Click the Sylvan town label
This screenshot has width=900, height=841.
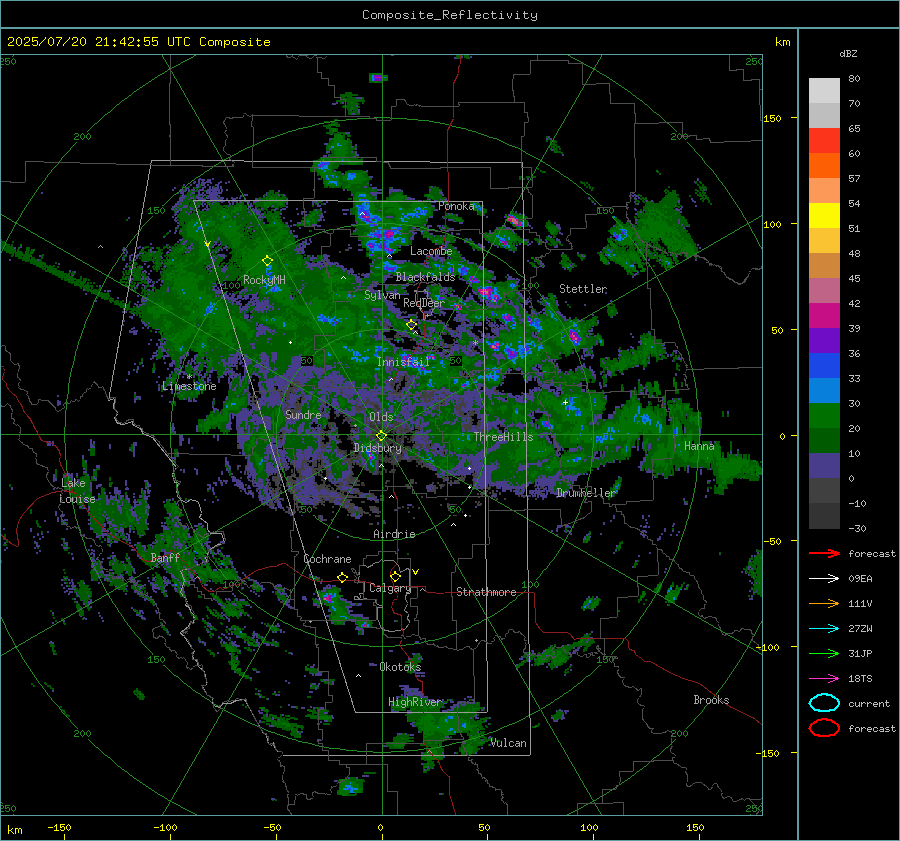(x=382, y=295)
